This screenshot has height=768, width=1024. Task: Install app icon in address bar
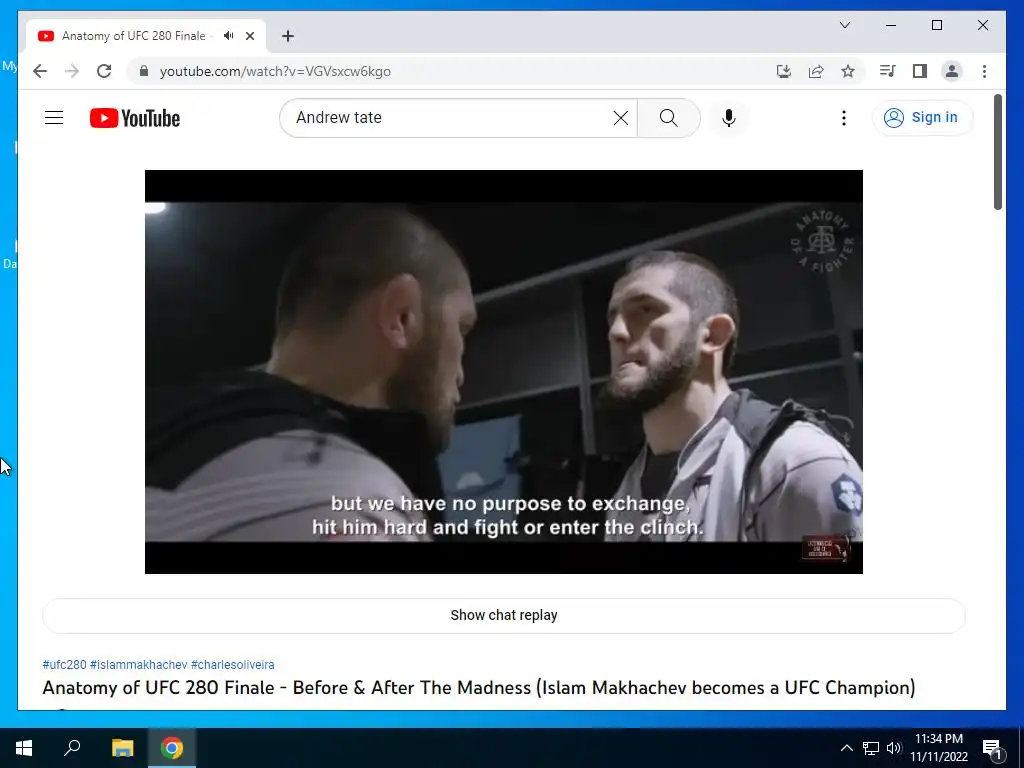(784, 71)
